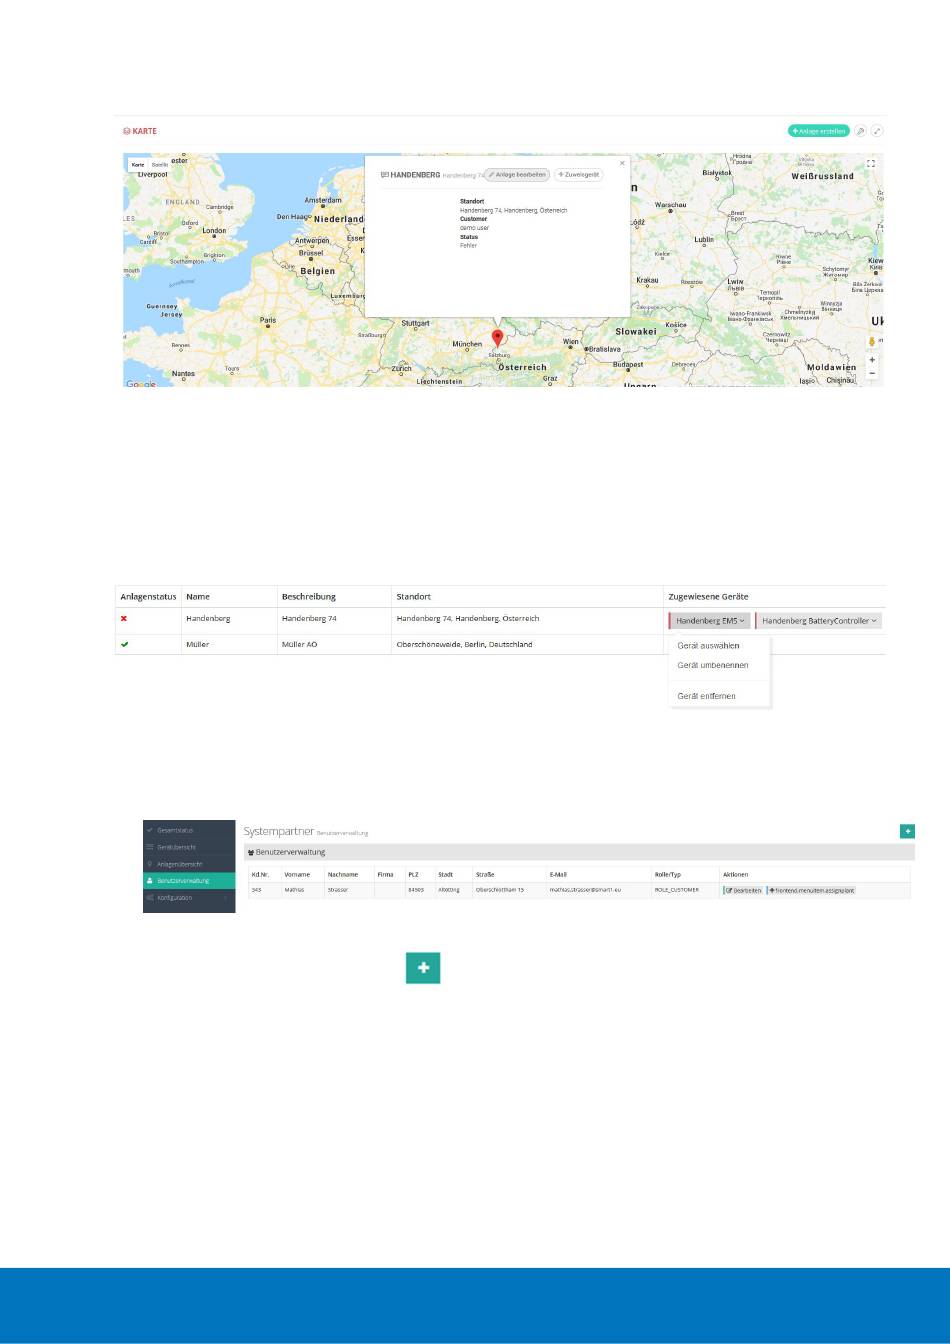Zoom in the map with the plus button

pos(872,360)
